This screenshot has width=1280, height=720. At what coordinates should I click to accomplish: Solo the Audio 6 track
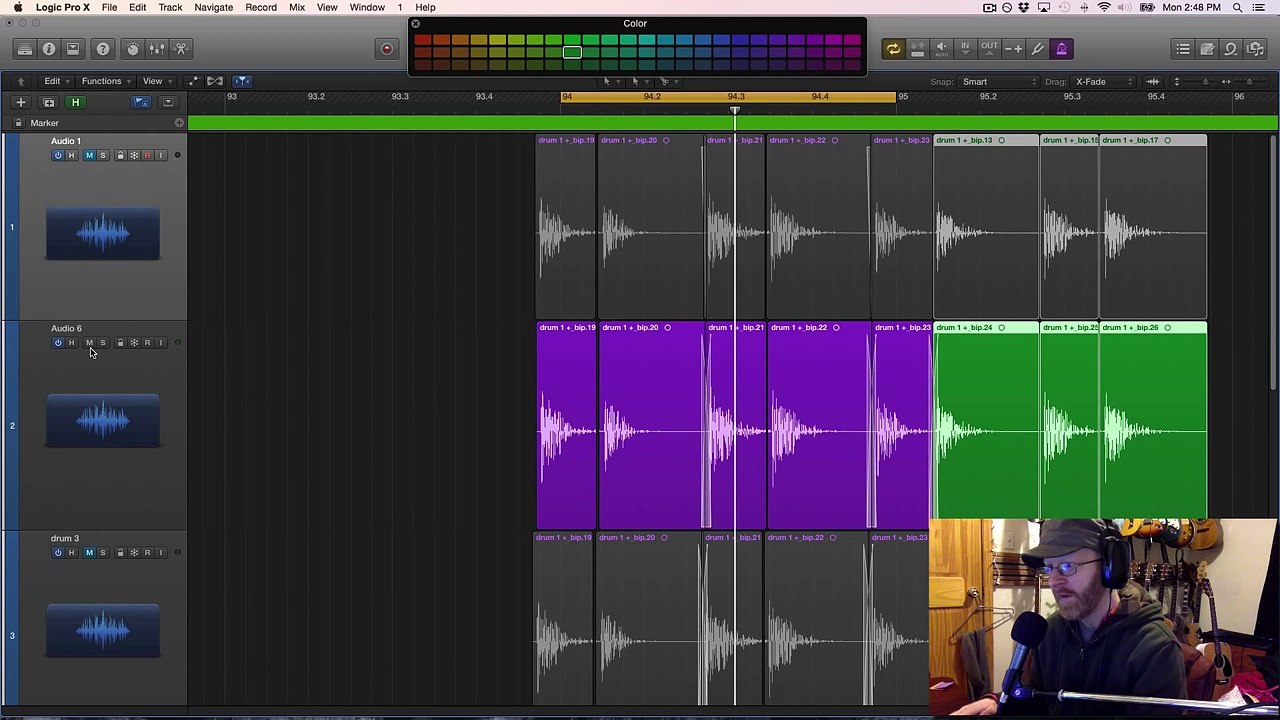click(103, 343)
